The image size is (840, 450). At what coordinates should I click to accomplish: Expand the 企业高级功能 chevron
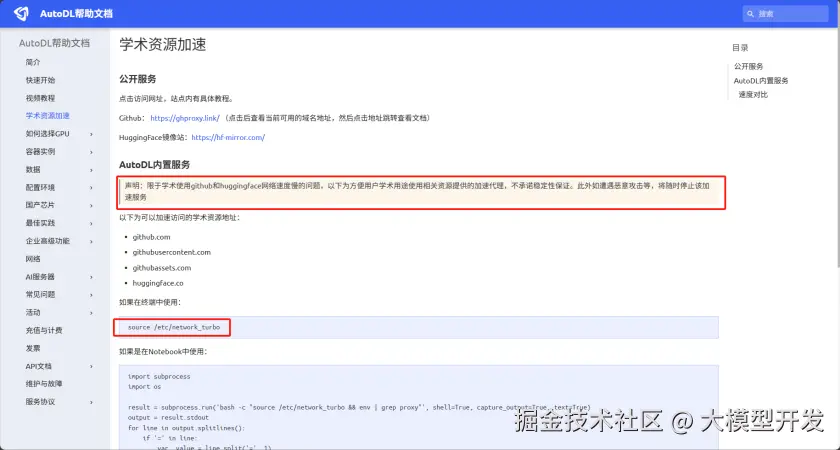(91, 242)
